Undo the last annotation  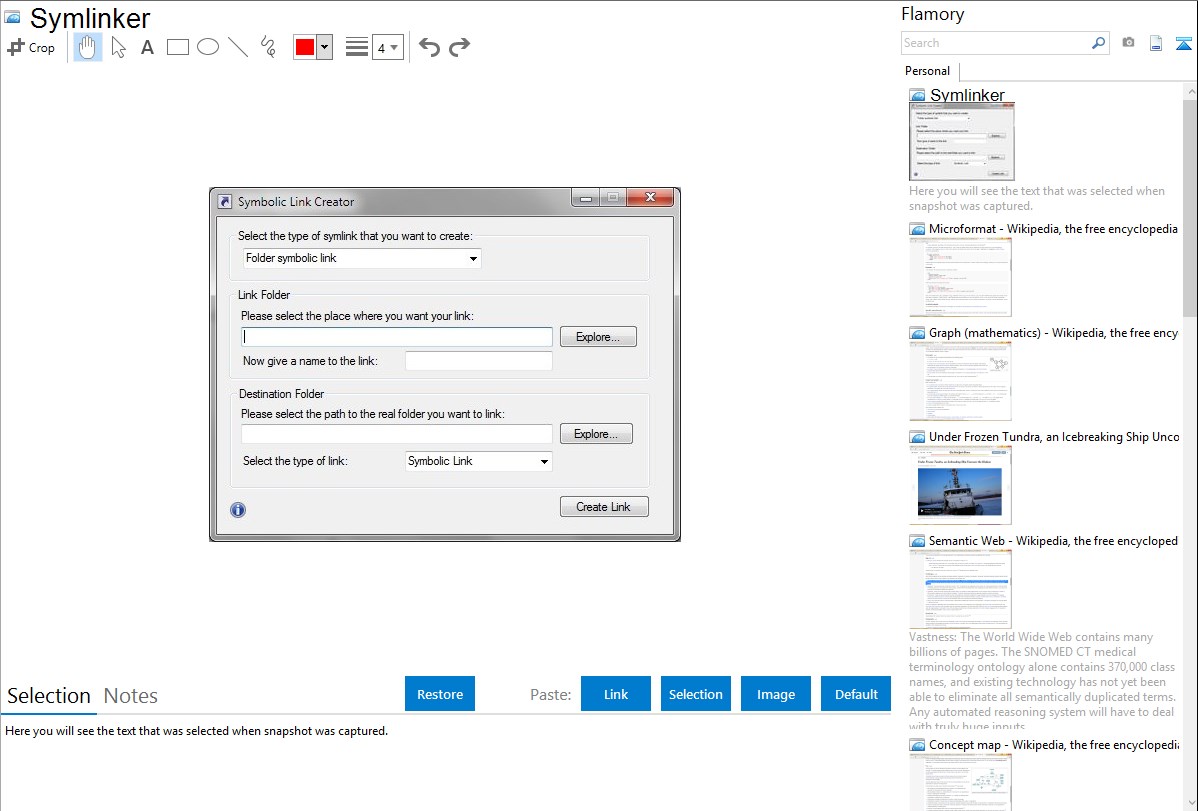click(429, 47)
